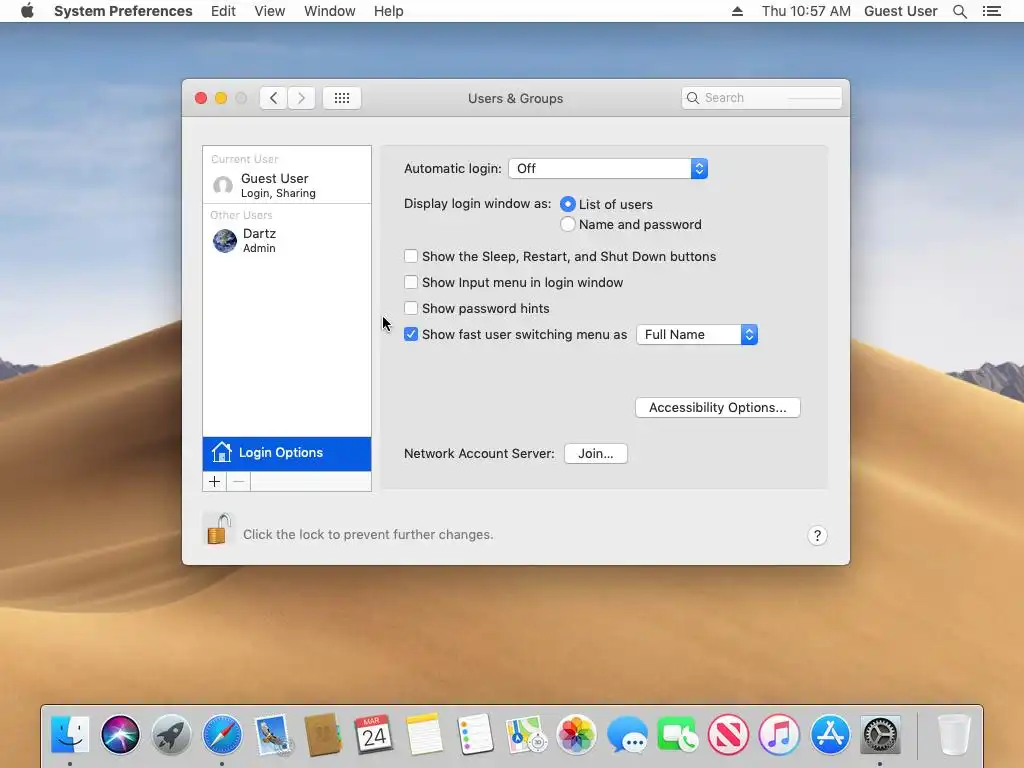Open System Preferences gear in dock
The width and height of the screenshot is (1024, 768).
coord(880,734)
